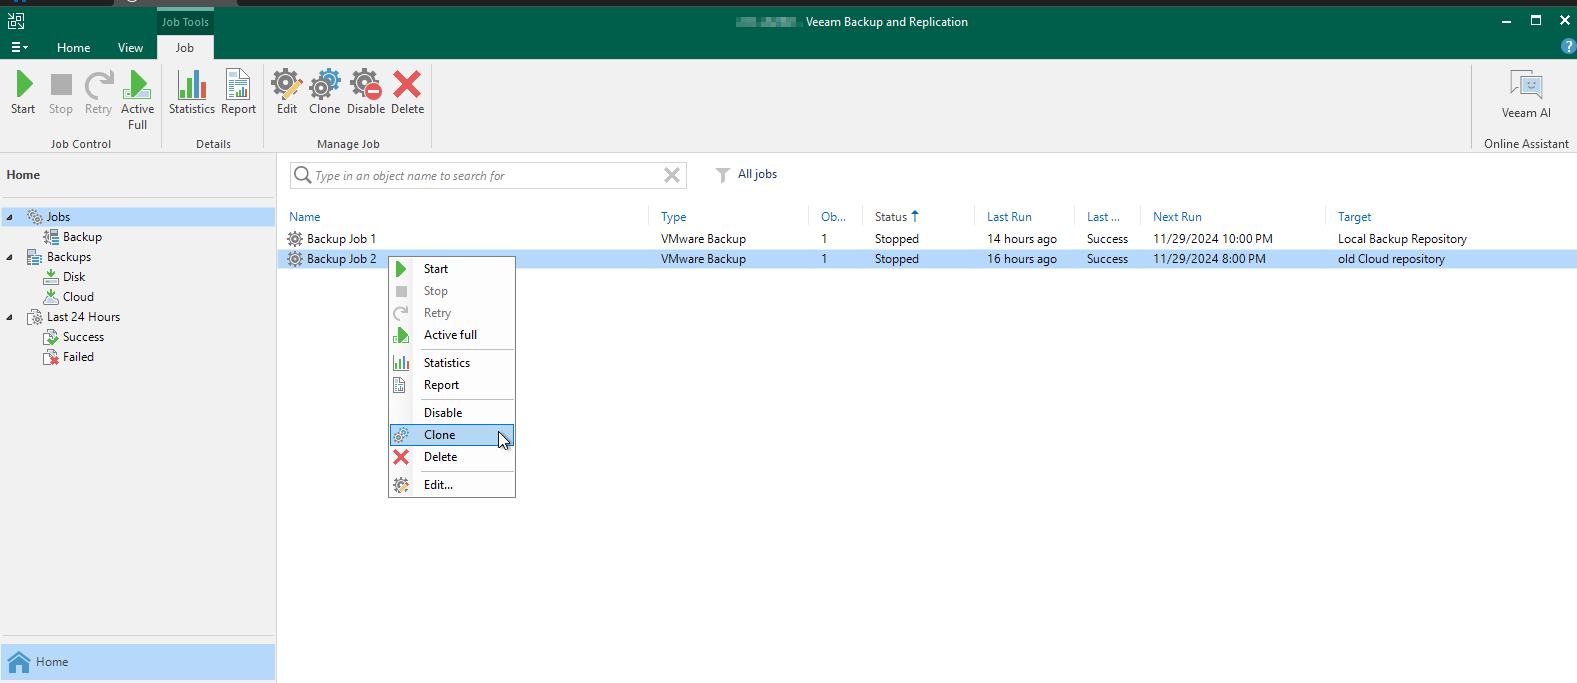Image resolution: width=1577 pixels, height=683 pixels.
Task: Choose Delete in the context menu
Action: click(452, 457)
